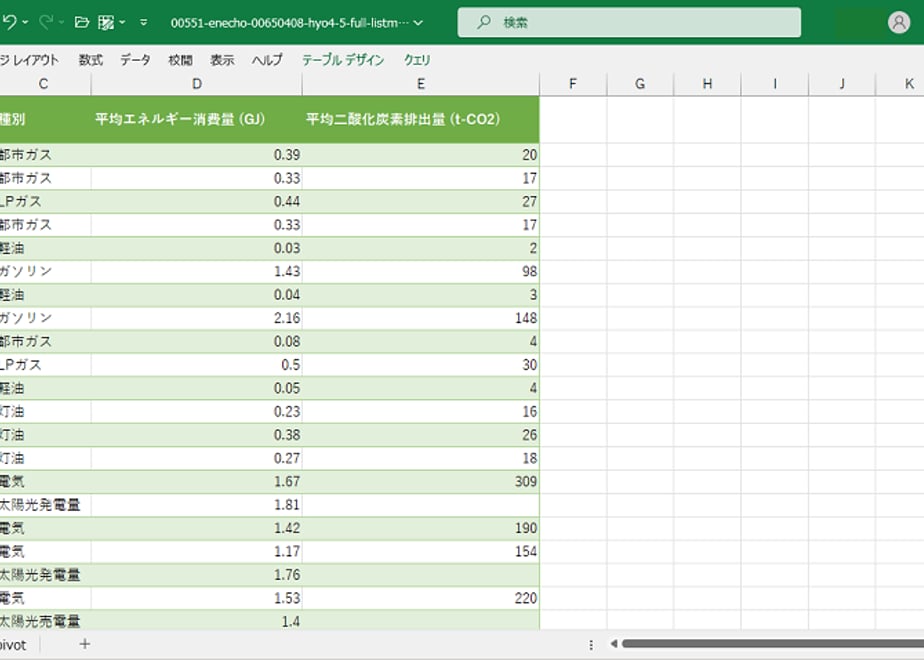Viewport: 924px width, 660px height.
Task: Select the cell with value 309
Action: tap(421, 481)
